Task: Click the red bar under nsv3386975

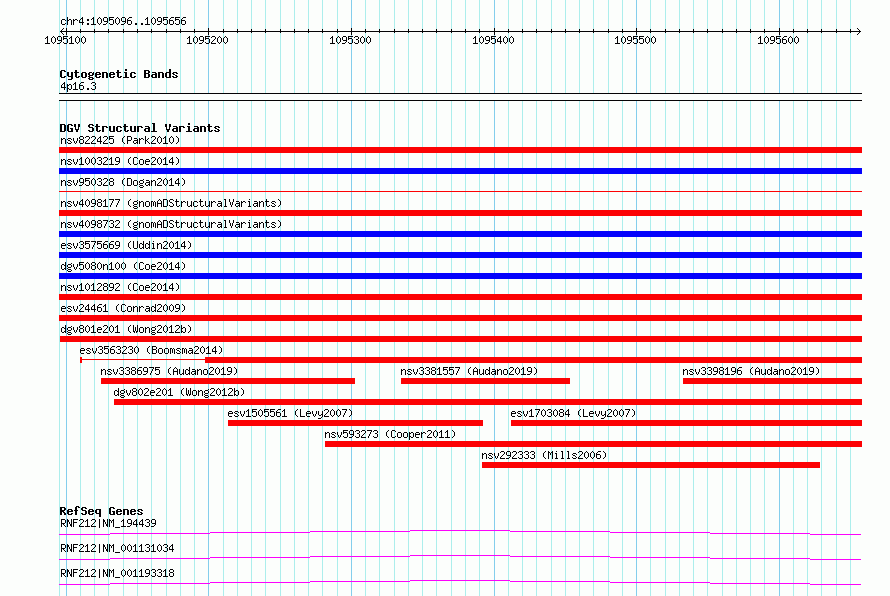Action: pos(228,381)
